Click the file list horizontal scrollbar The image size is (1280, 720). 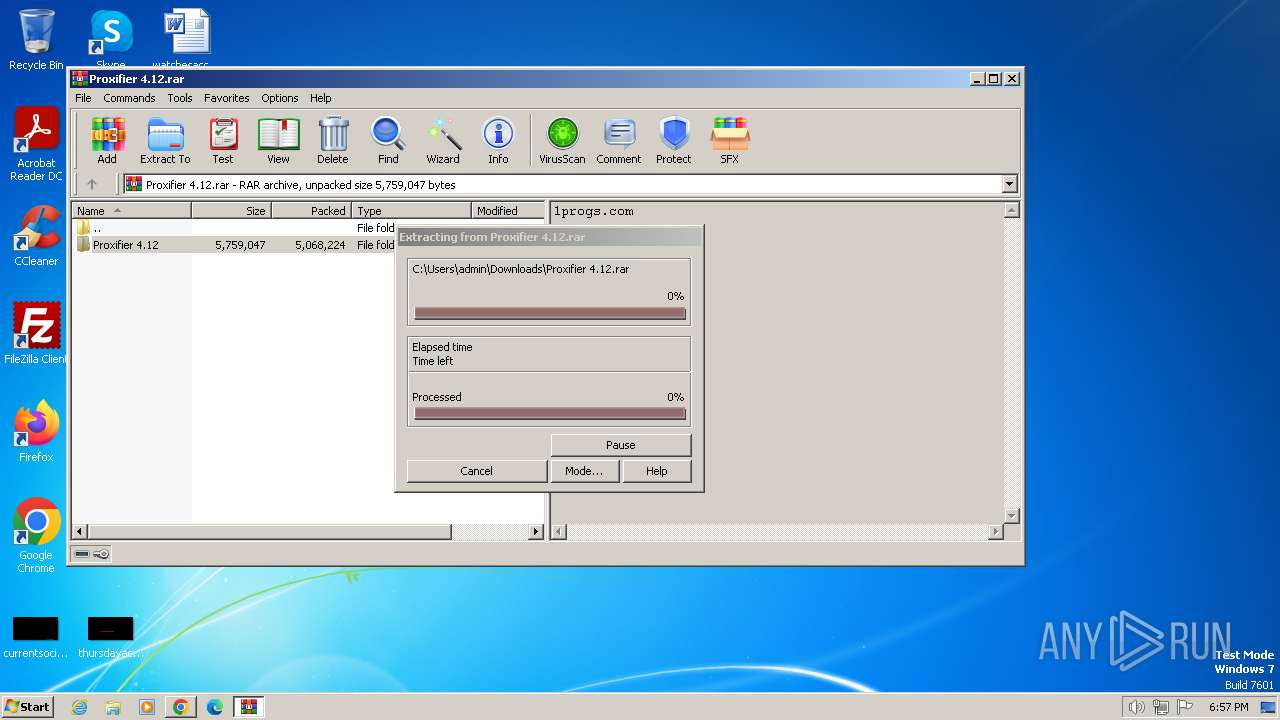(x=270, y=532)
